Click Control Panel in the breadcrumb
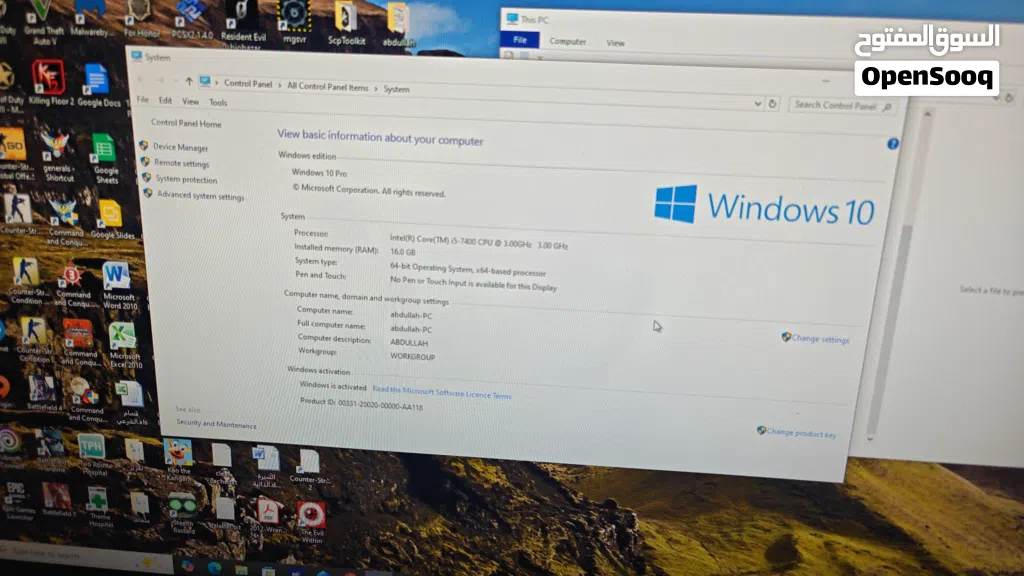The image size is (1024, 576). tap(248, 84)
